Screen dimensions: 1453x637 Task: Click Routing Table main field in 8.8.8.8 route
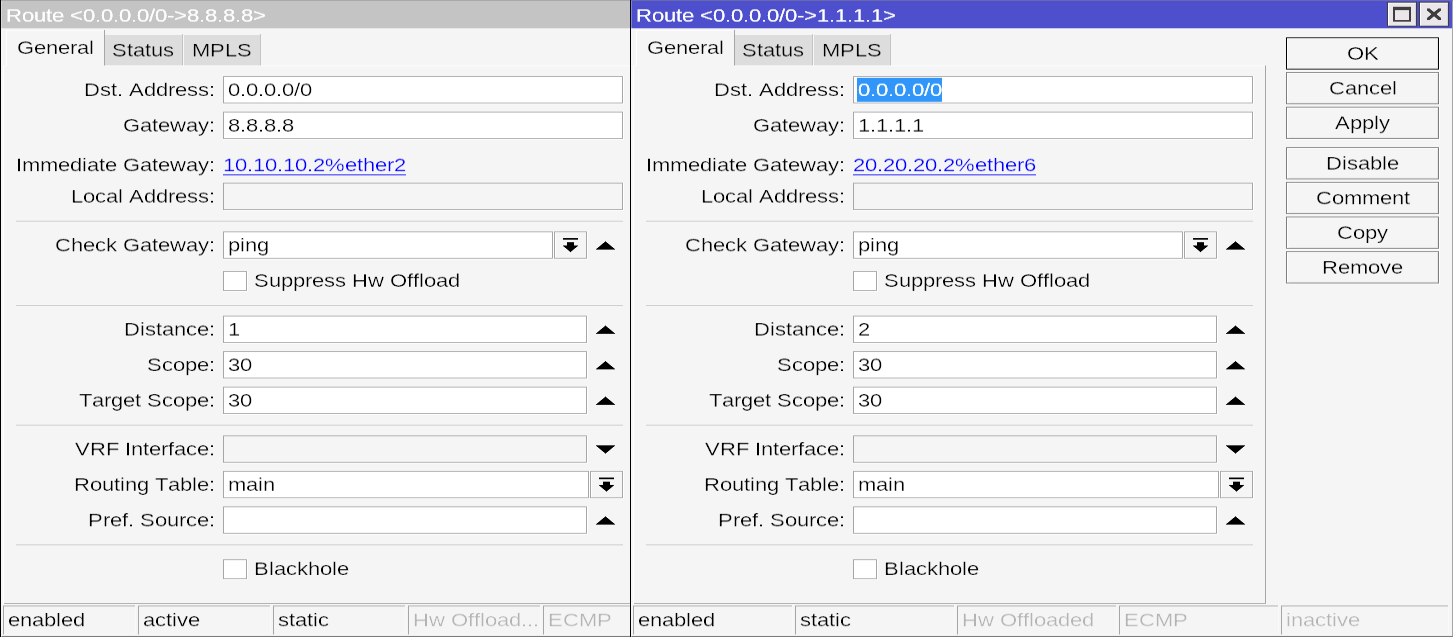406,485
